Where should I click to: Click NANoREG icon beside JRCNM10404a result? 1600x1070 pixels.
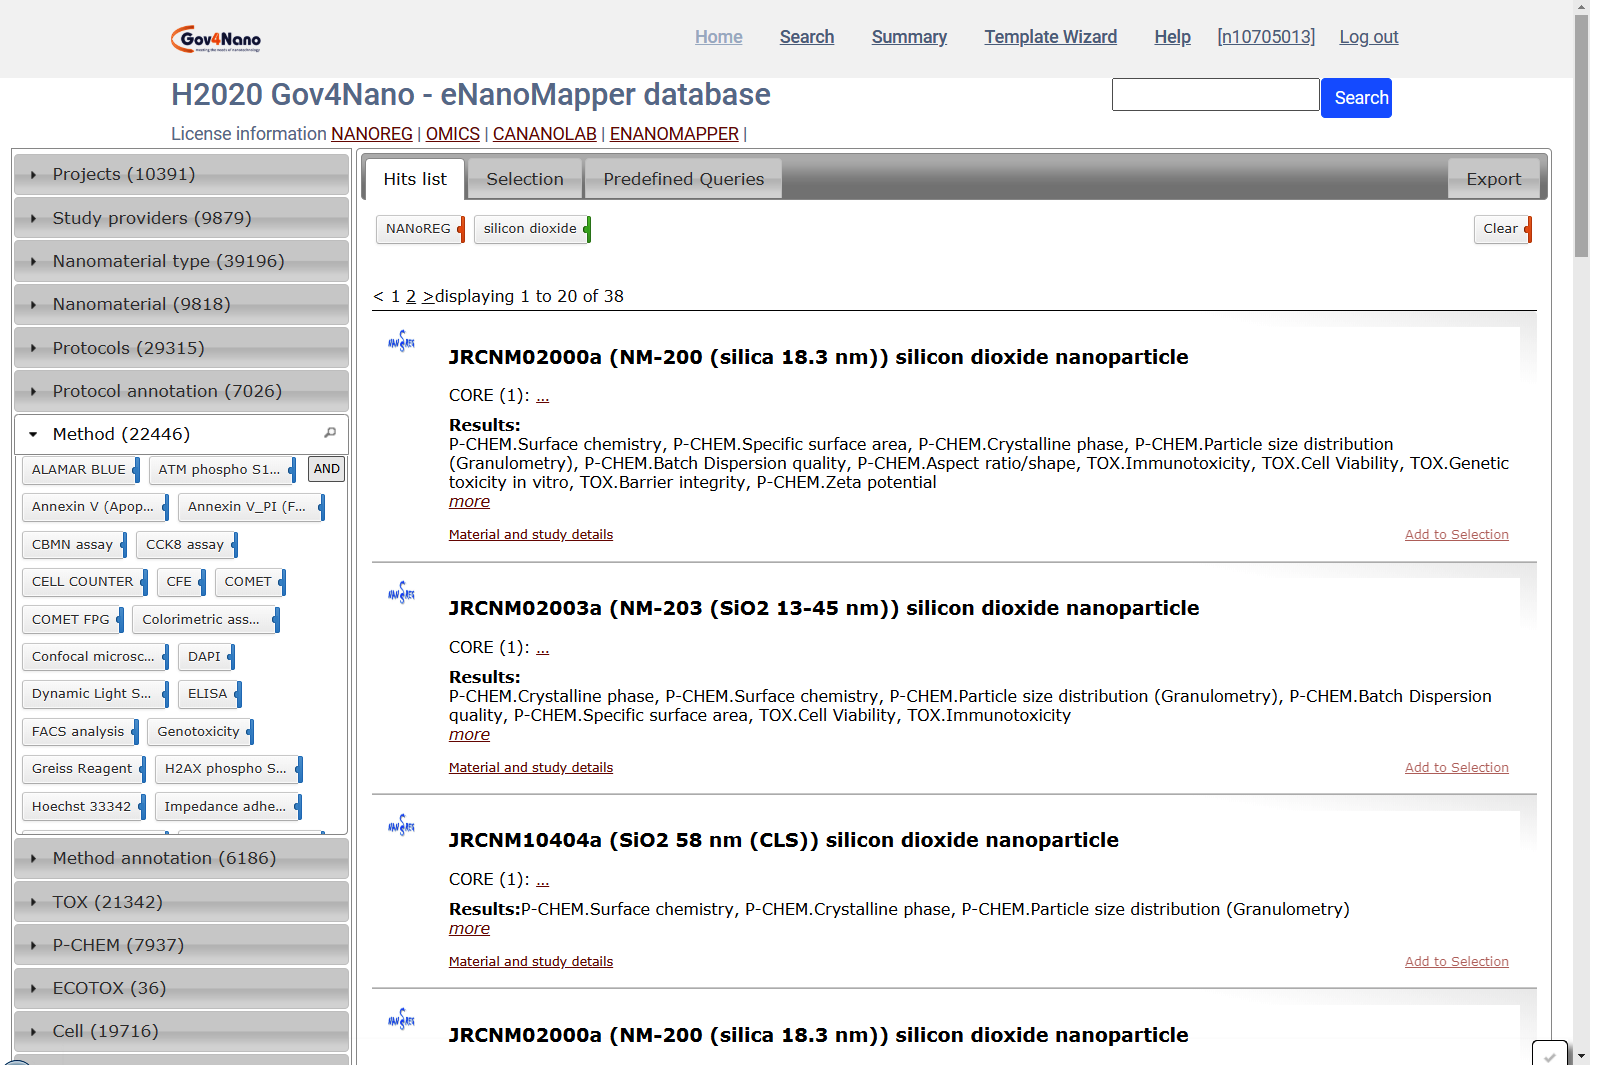(x=401, y=825)
